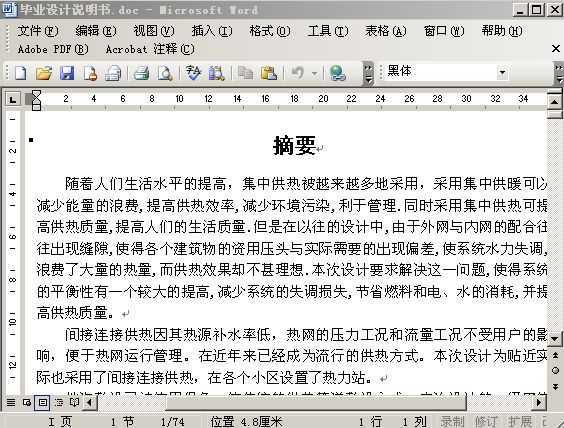Insert hyperlink using the globe icon
This screenshot has height=428, width=564.
(x=337, y=73)
